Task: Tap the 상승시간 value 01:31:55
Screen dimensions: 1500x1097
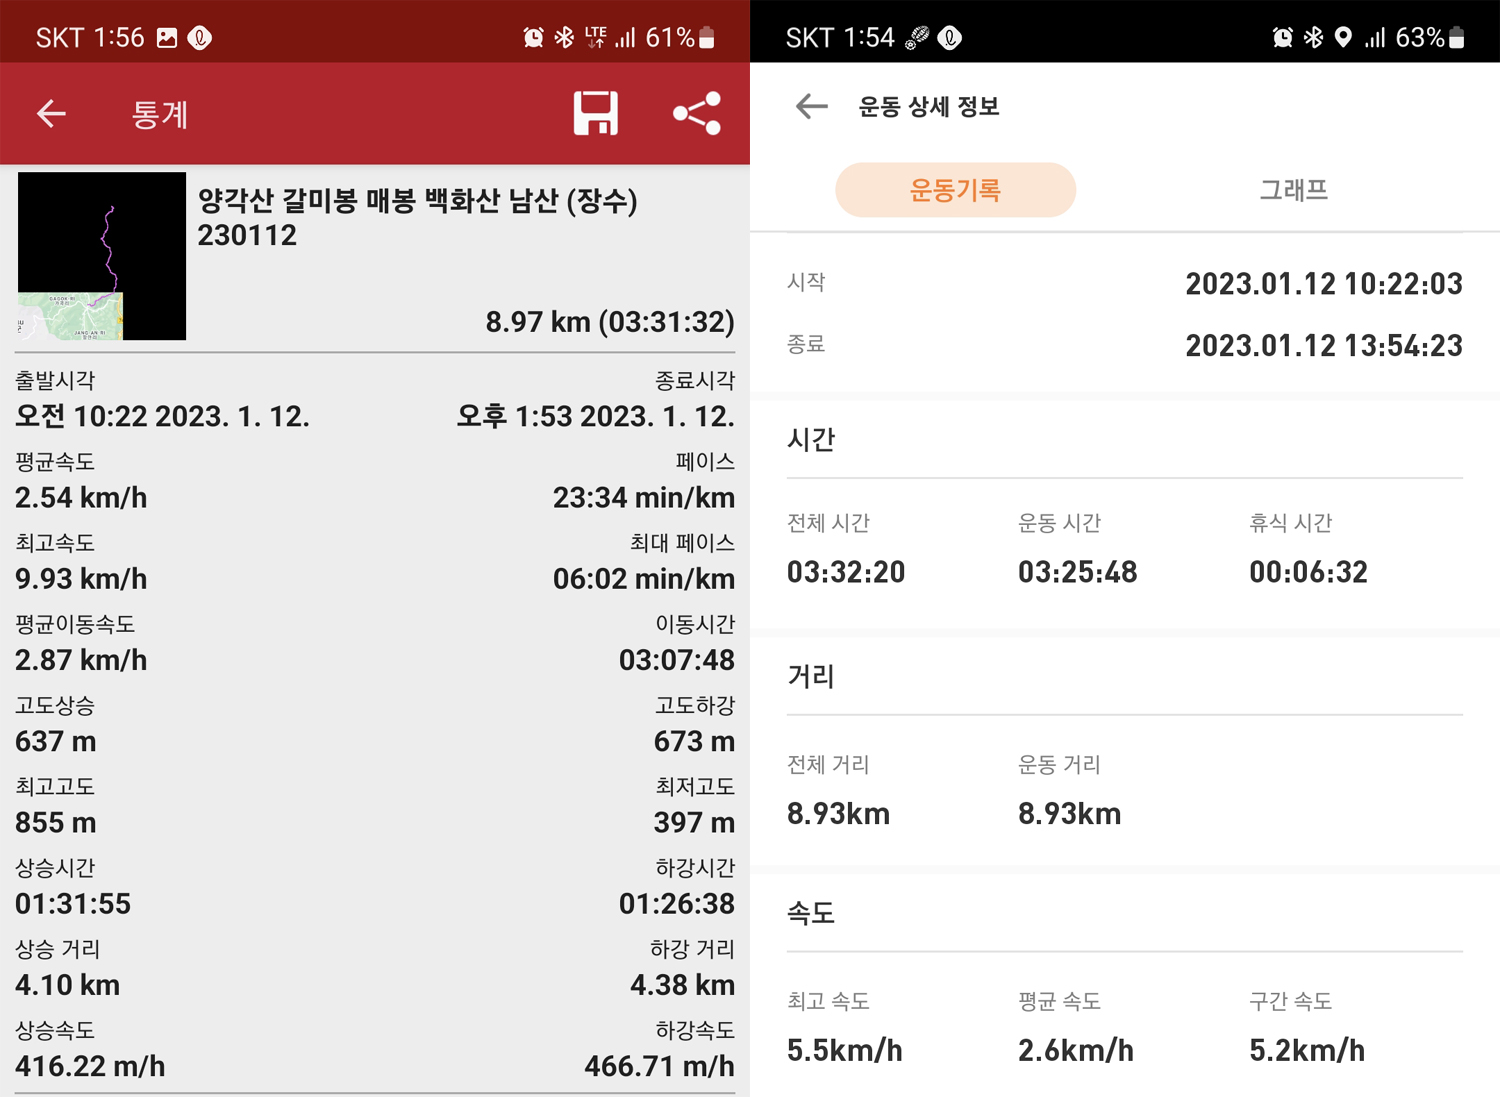Action: (73, 903)
